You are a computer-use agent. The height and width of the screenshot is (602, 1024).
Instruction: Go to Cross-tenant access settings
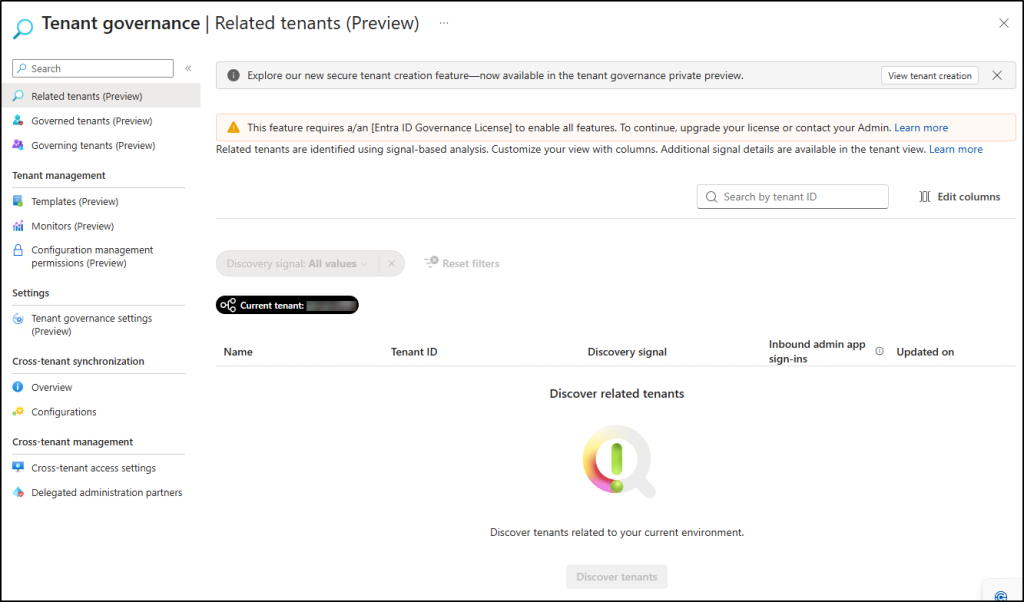(x=93, y=468)
